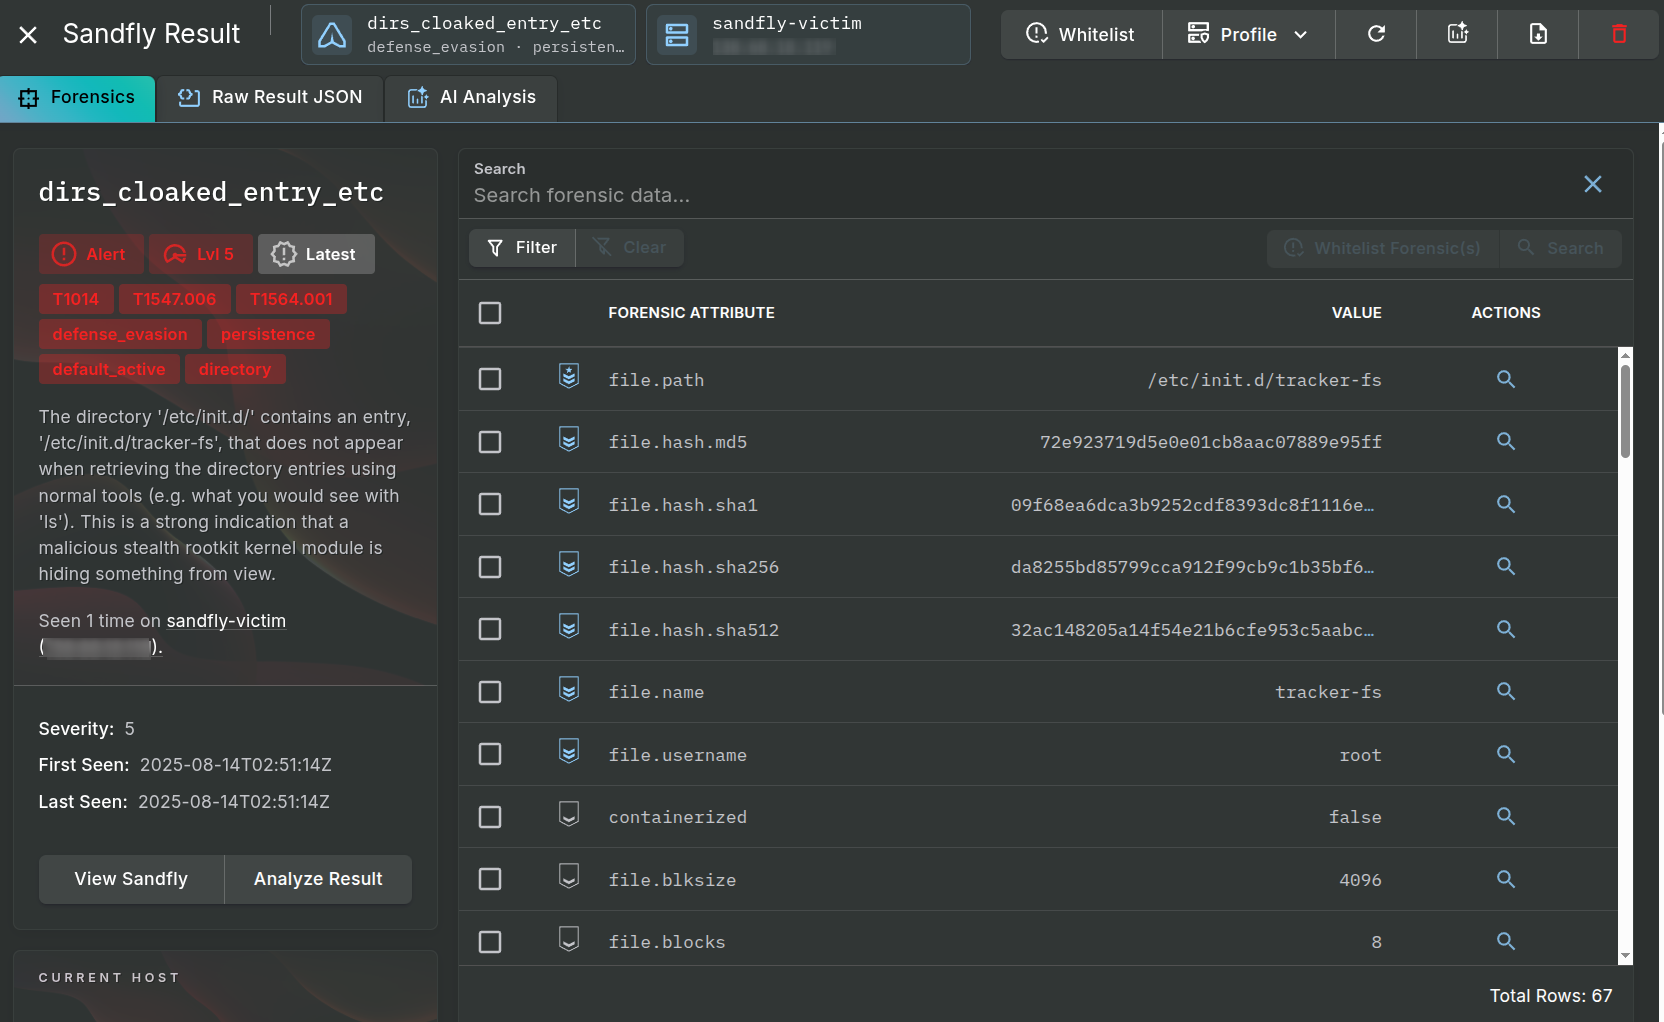Image resolution: width=1664 pixels, height=1022 pixels.
Task: Click the shield icon beside file.hash.md5
Action: (x=569, y=439)
